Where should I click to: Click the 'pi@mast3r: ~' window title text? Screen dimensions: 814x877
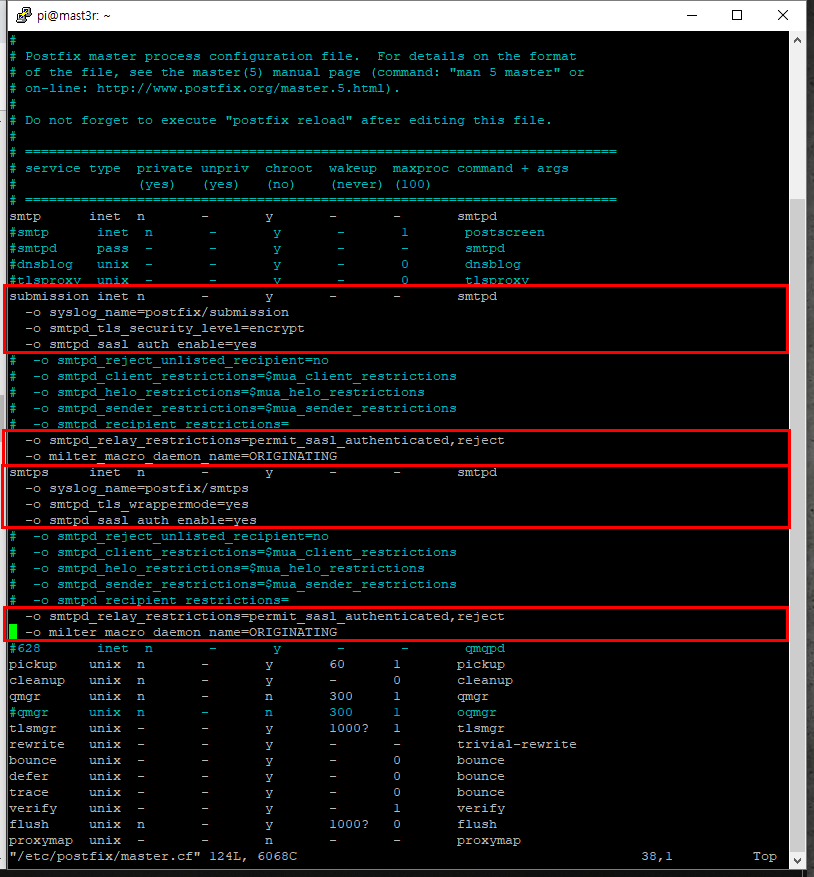pos(74,16)
